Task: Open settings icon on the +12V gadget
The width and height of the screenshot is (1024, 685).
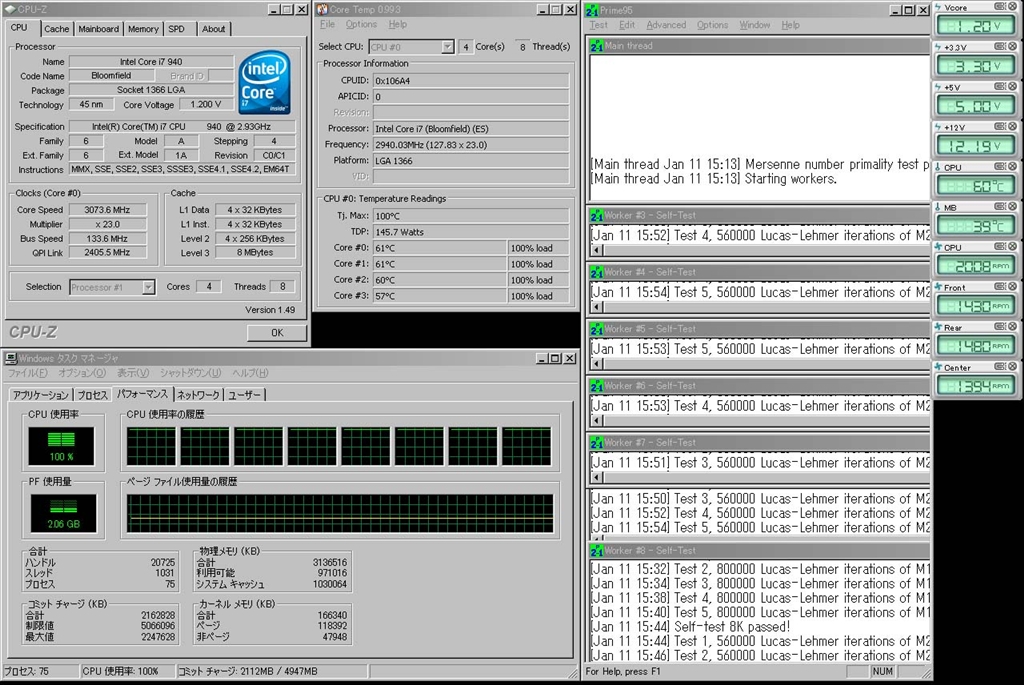Action: (x=999, y=127)
